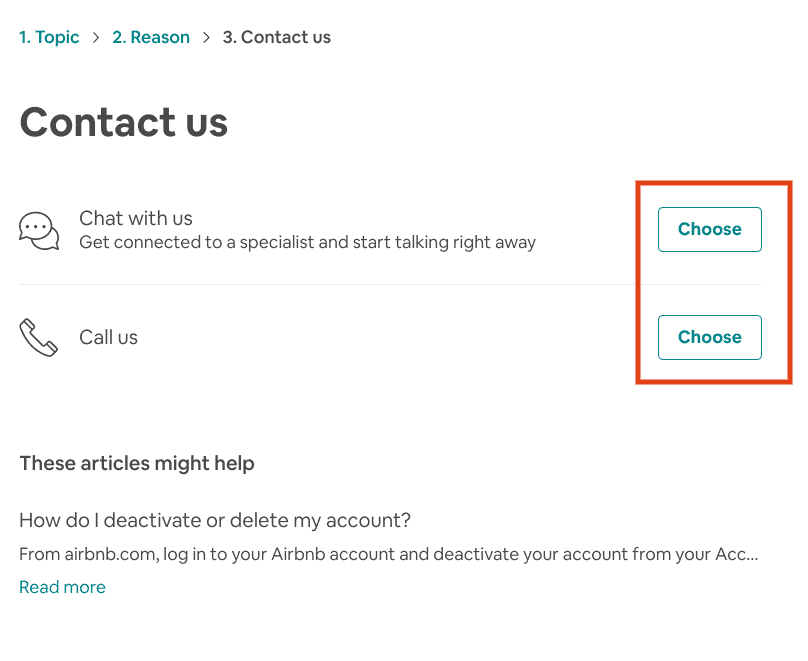Return to the '2. Reason' breadcrumb

click(x=150, y=37)
